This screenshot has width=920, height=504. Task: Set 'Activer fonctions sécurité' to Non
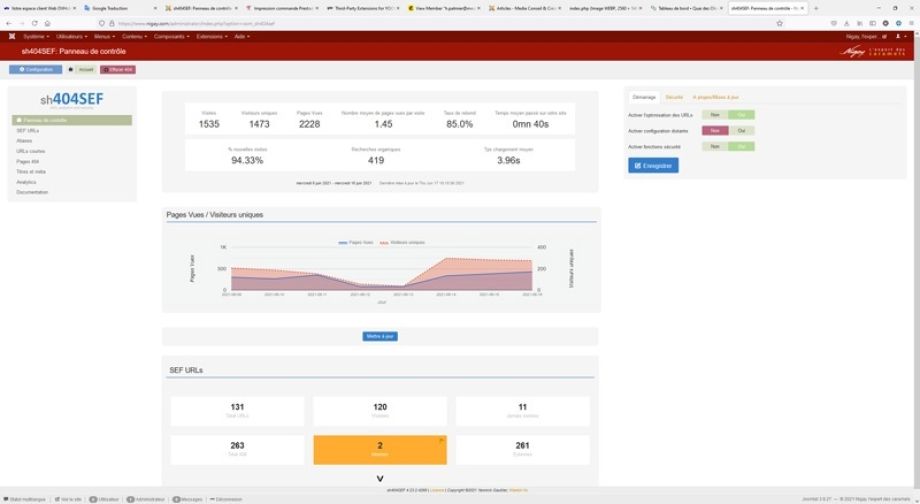(715, 147)
